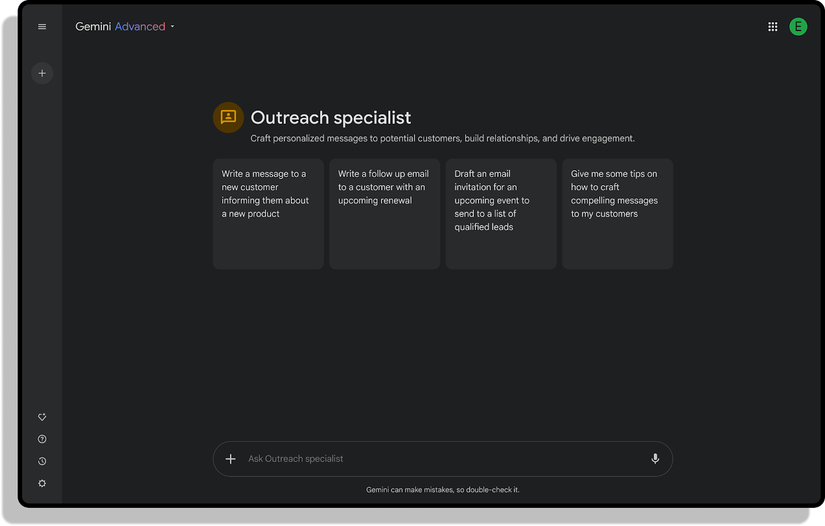825x526 pixels.
Task: Click the Outreach specialist heading text
Action: (x=330, y=118)
